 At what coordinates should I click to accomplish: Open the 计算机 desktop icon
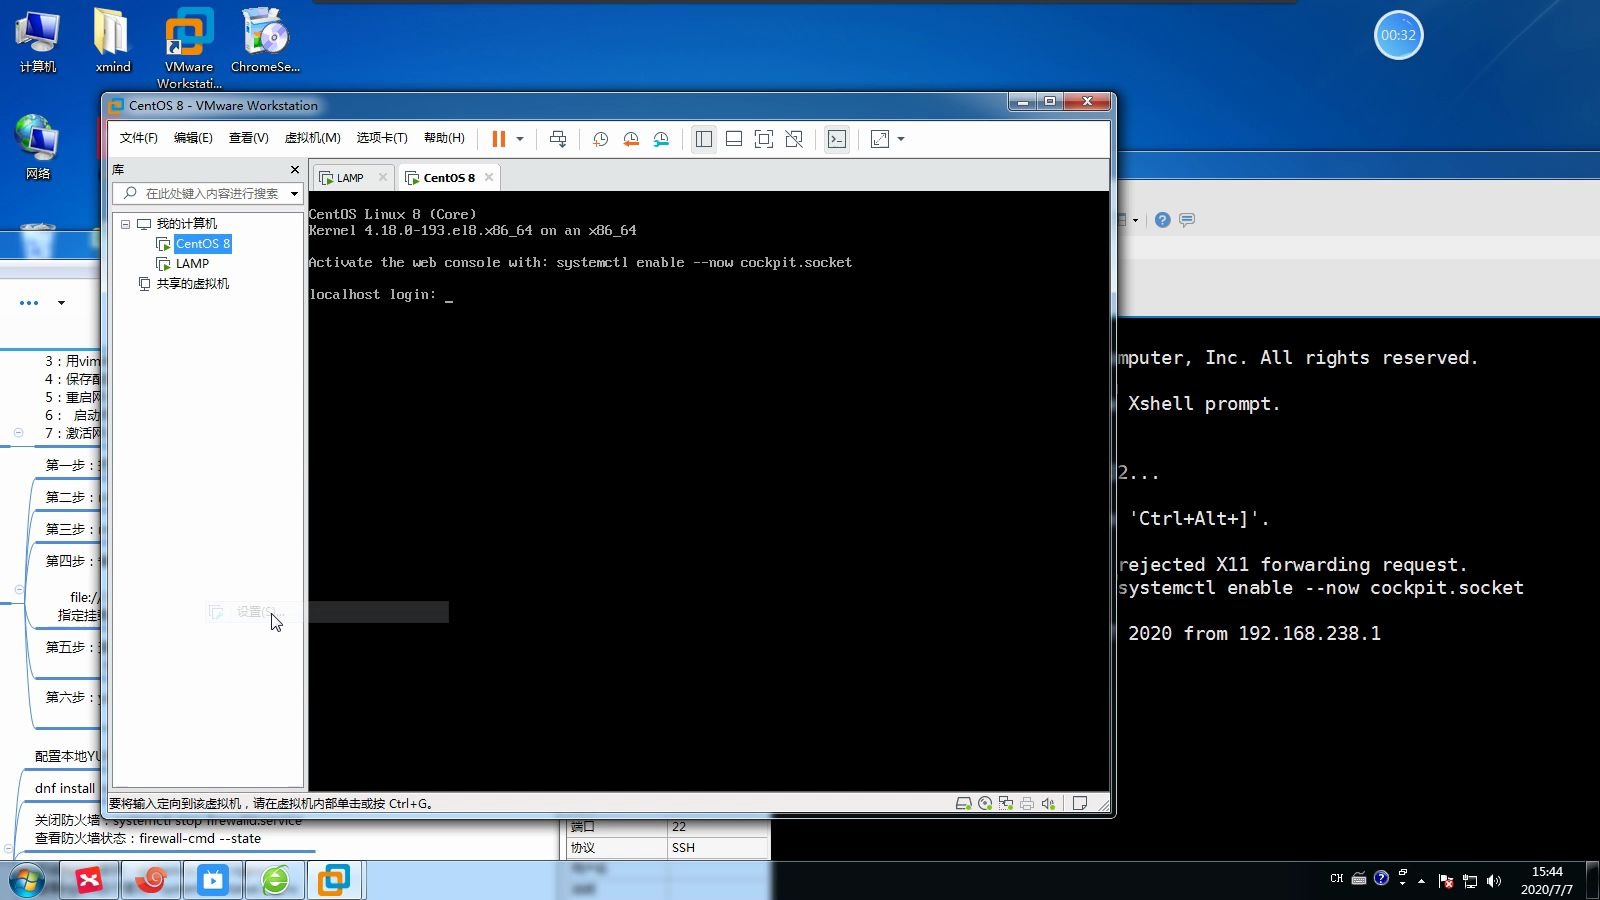38,41
